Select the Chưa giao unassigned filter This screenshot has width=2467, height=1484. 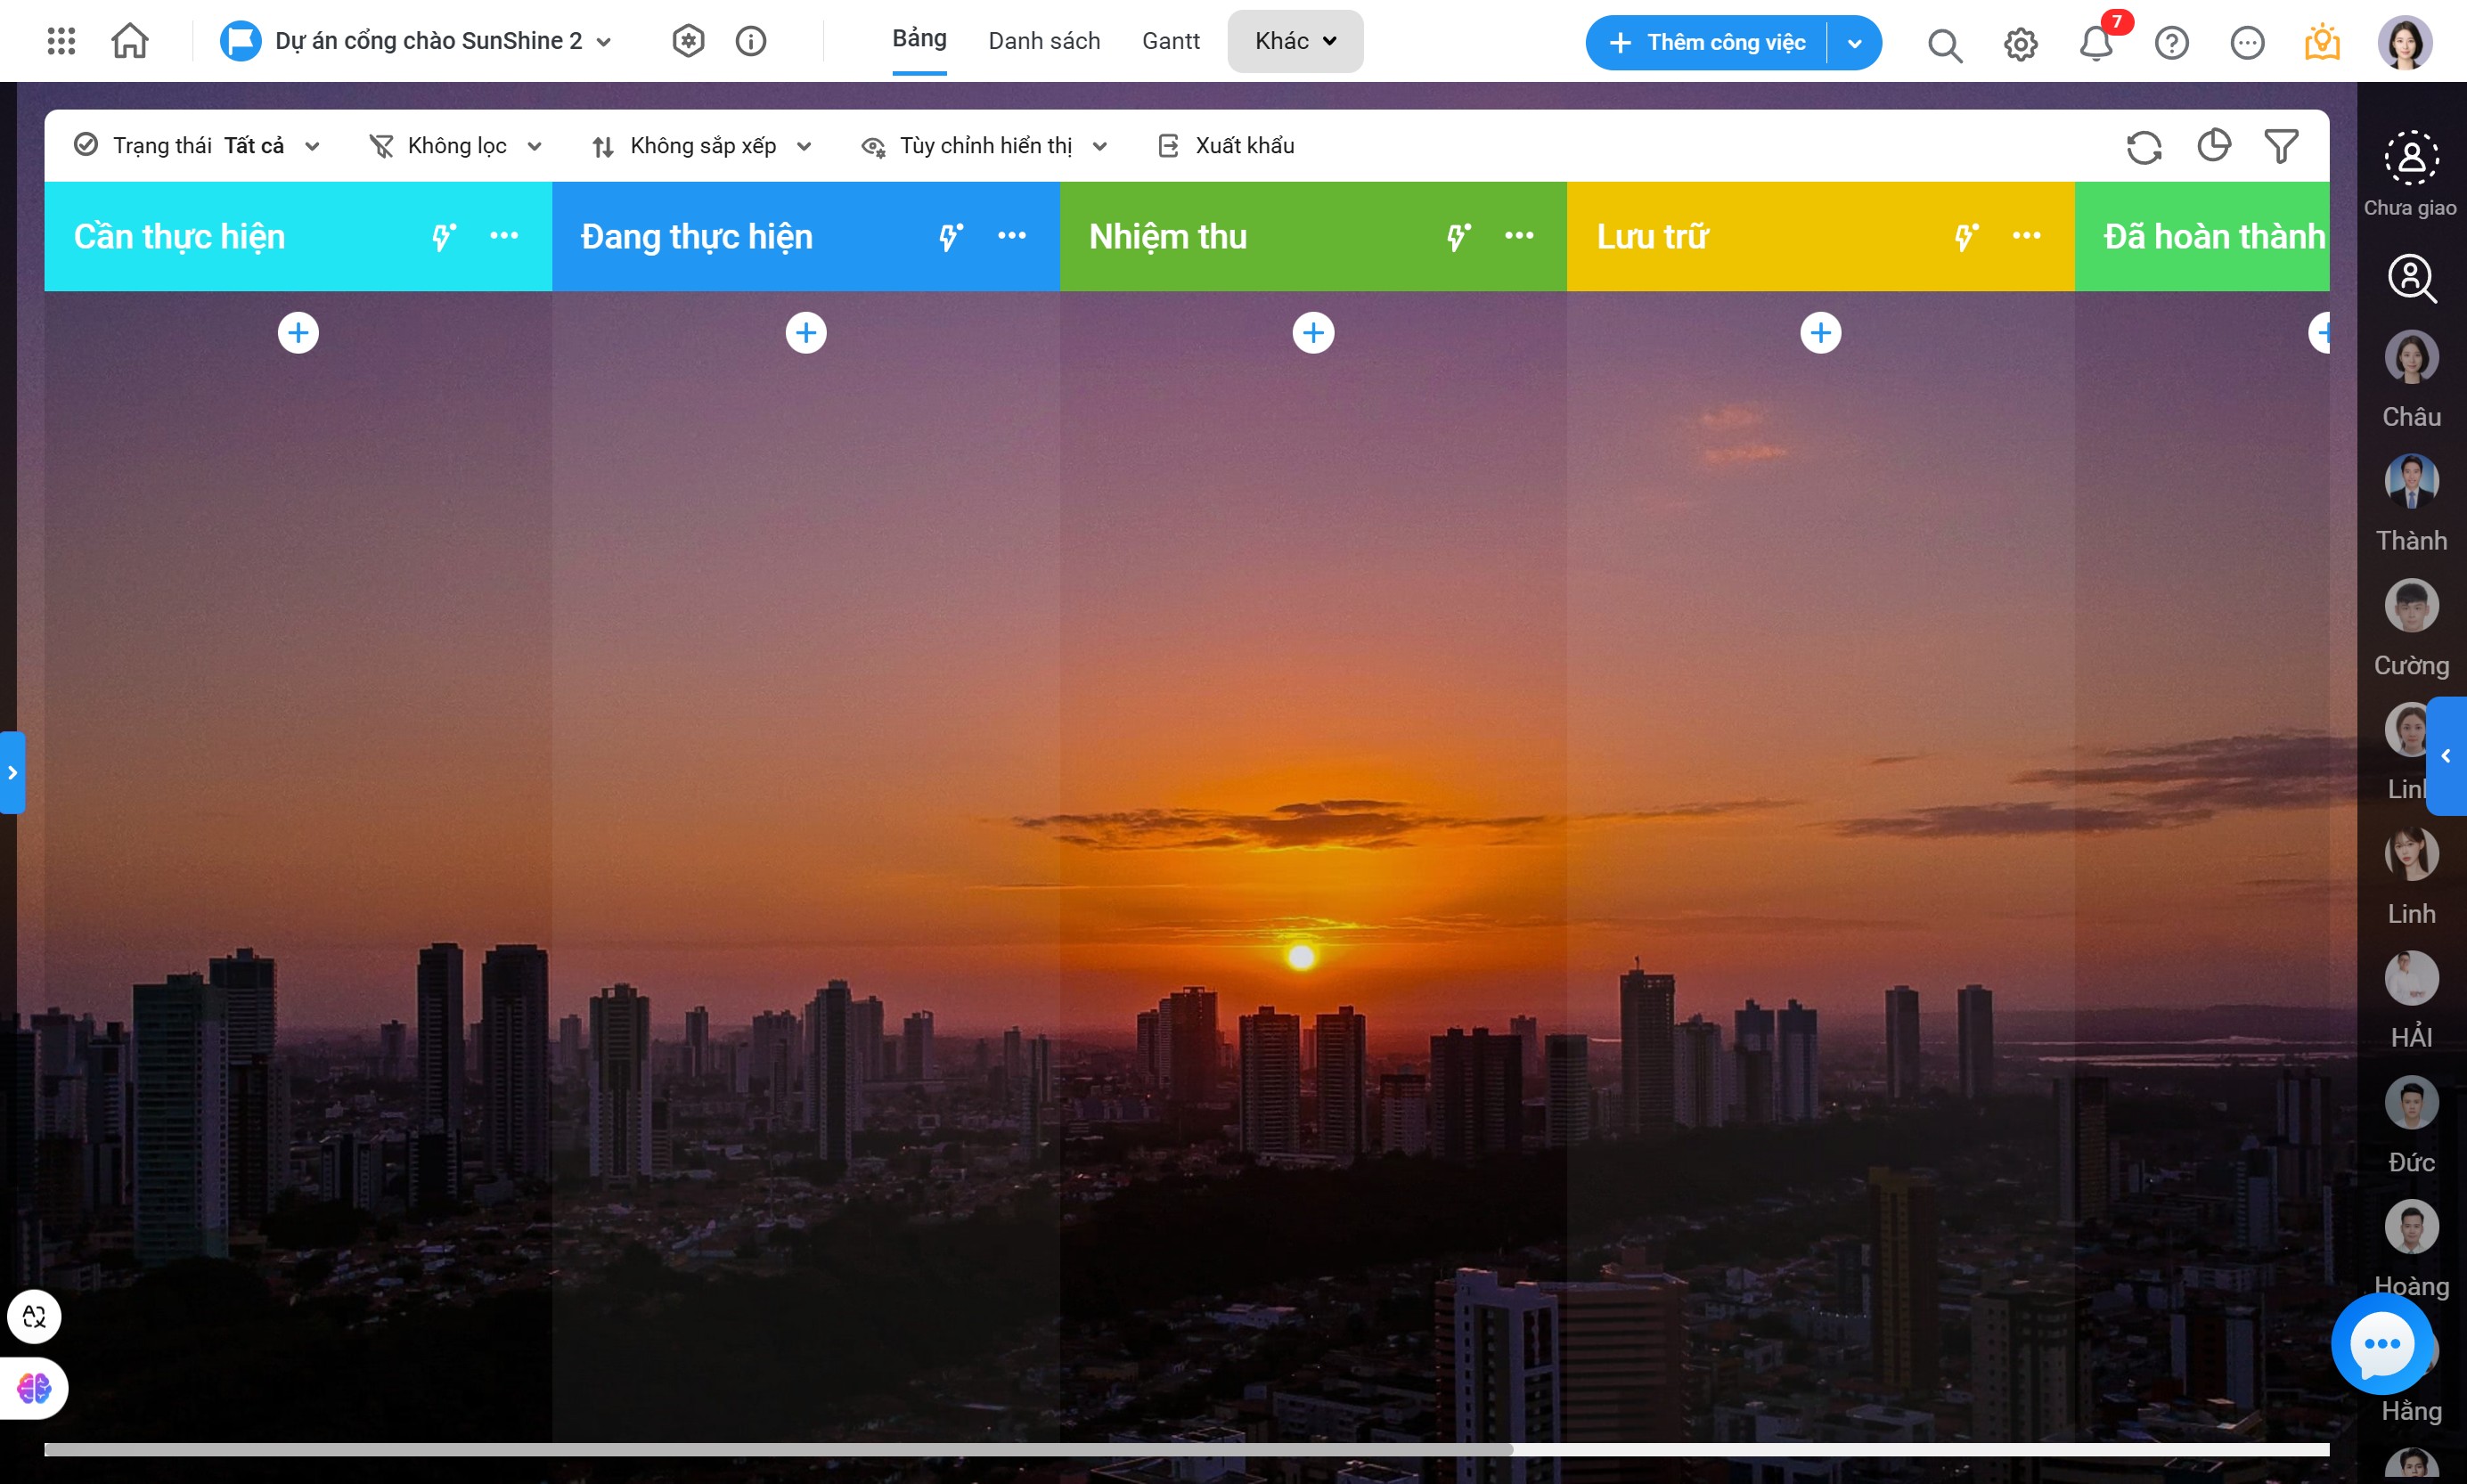click(x=2411, y=159)
